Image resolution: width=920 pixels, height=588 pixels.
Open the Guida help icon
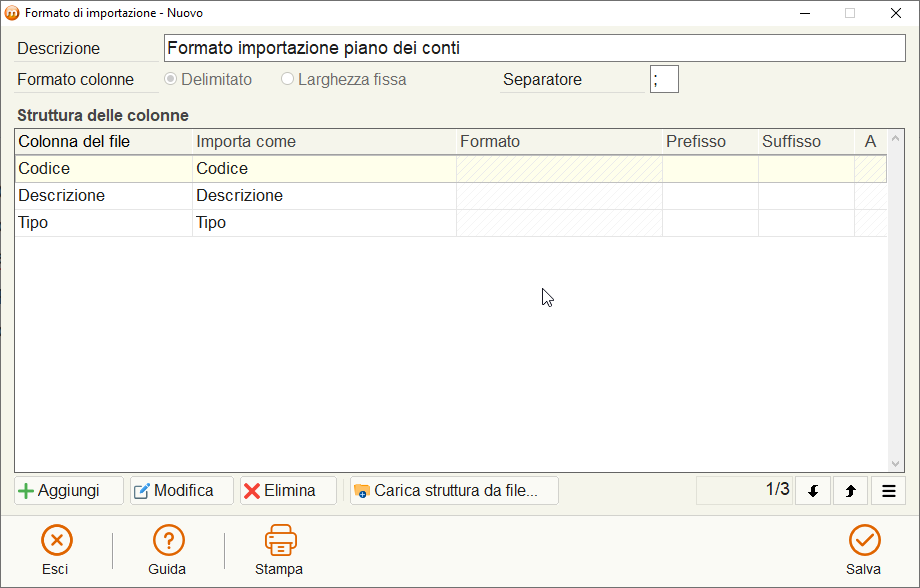168,540
